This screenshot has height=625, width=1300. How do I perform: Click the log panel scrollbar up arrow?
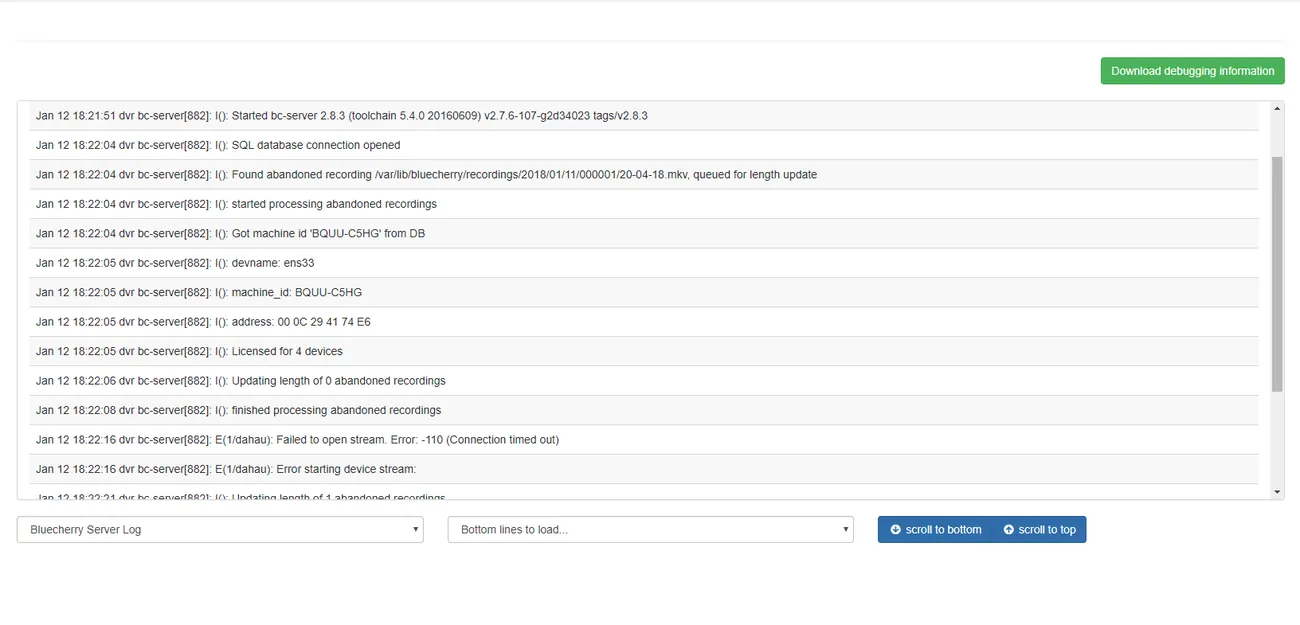1277,108
